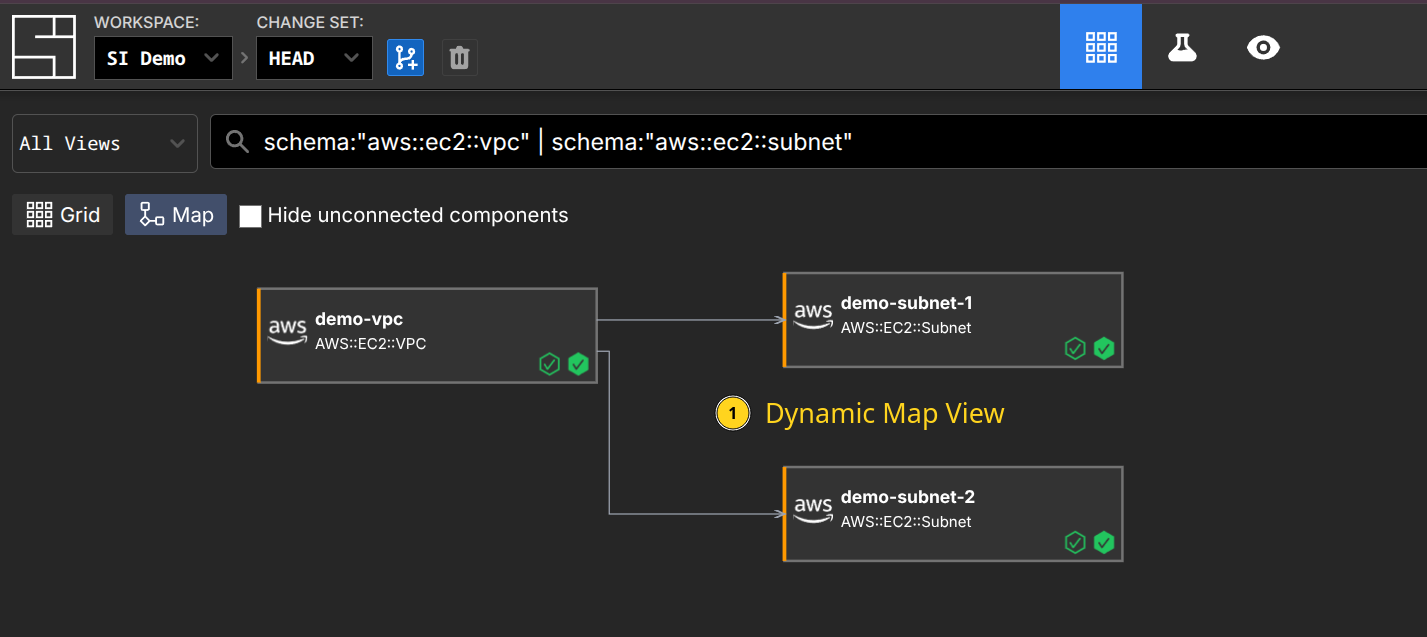The width and height of the screenshot is (1427, 637).
Task: Click the search magnifier icon
Action: [237, 142]
